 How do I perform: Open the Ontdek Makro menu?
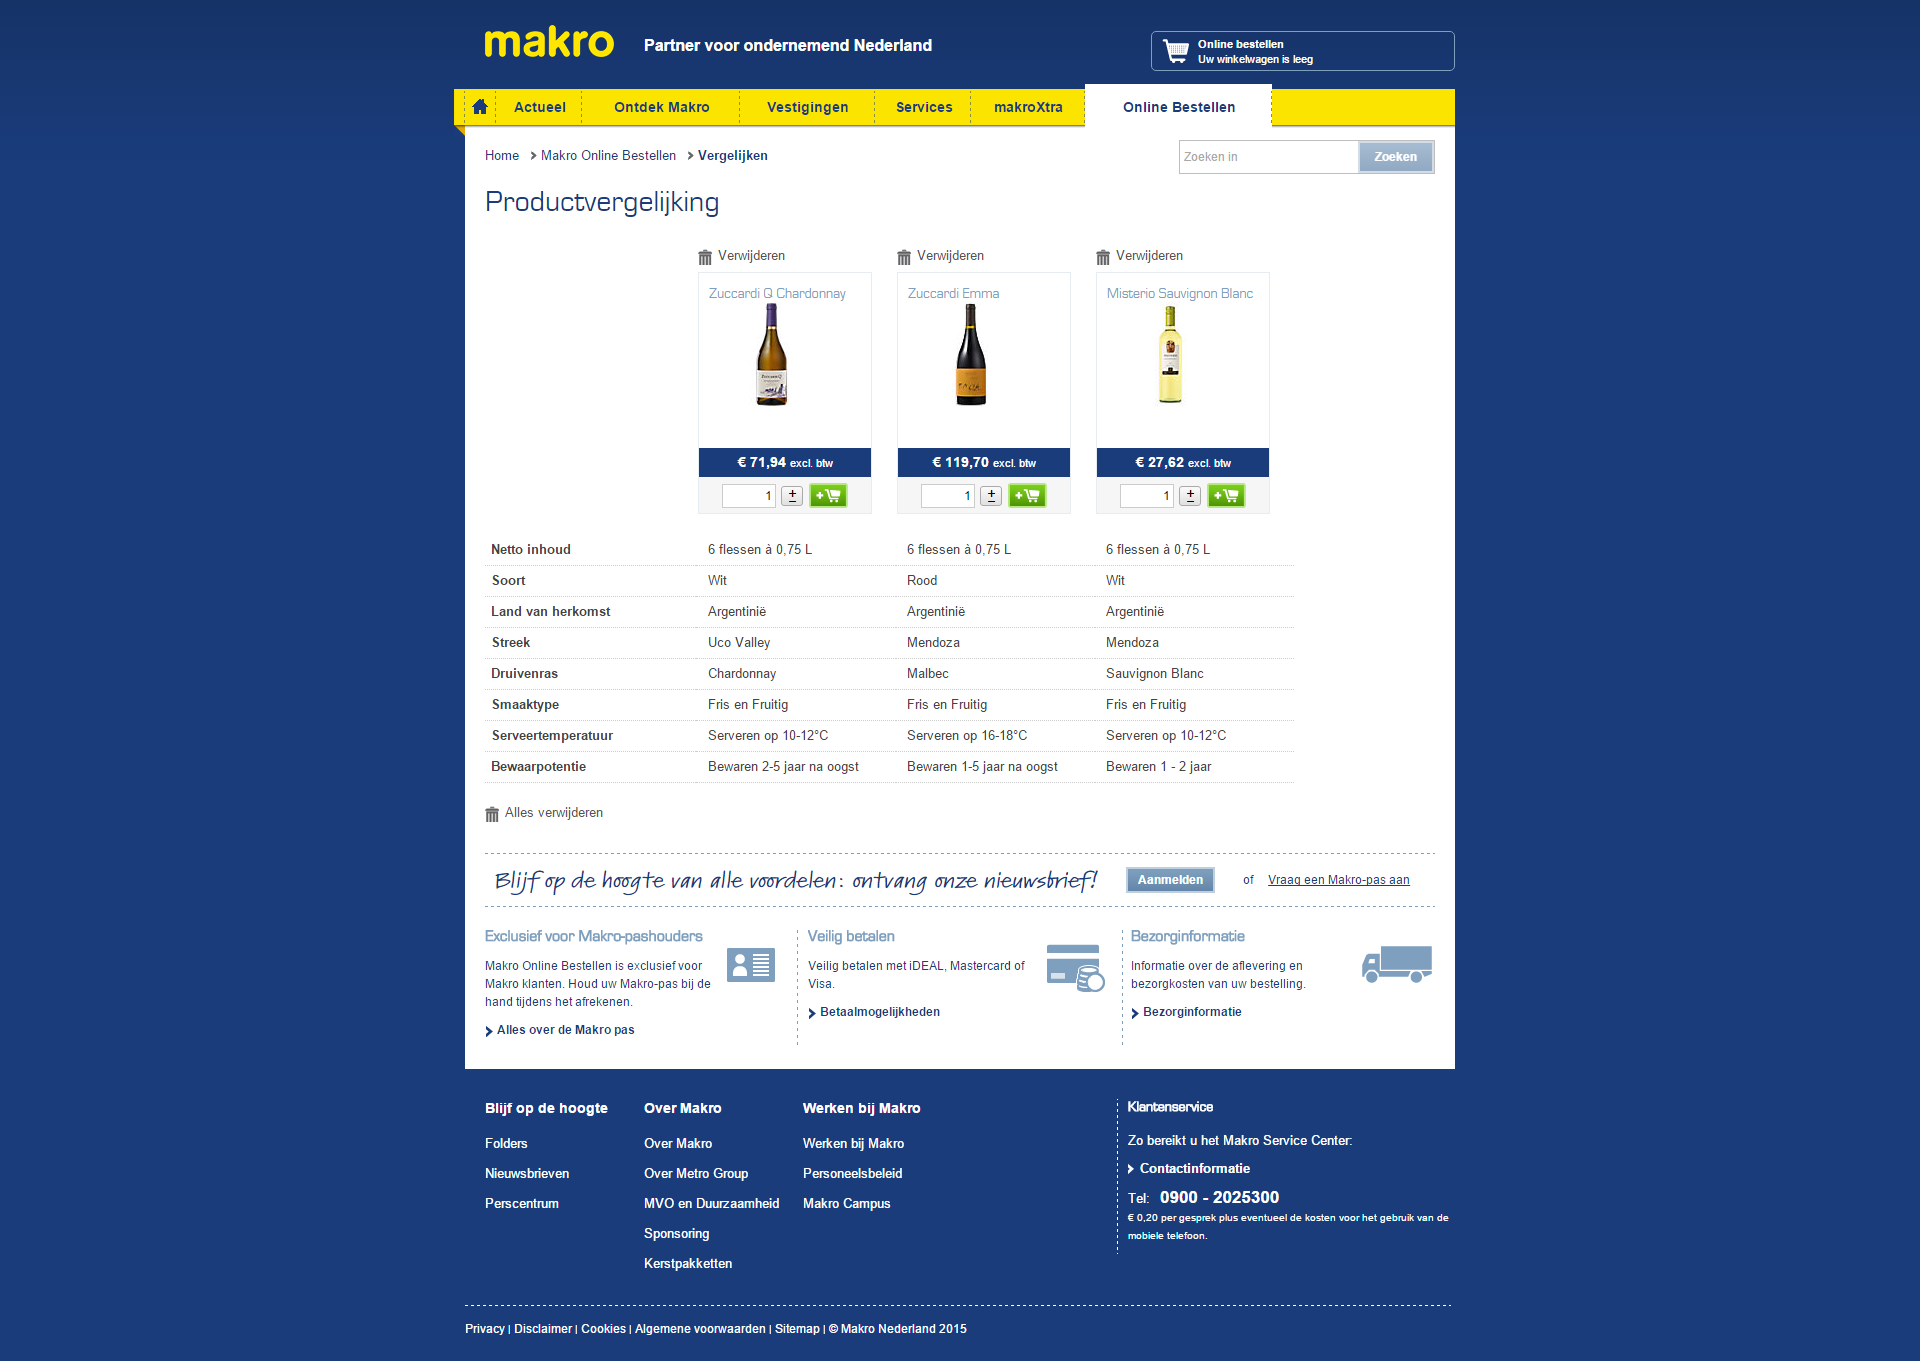tap(662, 107)
